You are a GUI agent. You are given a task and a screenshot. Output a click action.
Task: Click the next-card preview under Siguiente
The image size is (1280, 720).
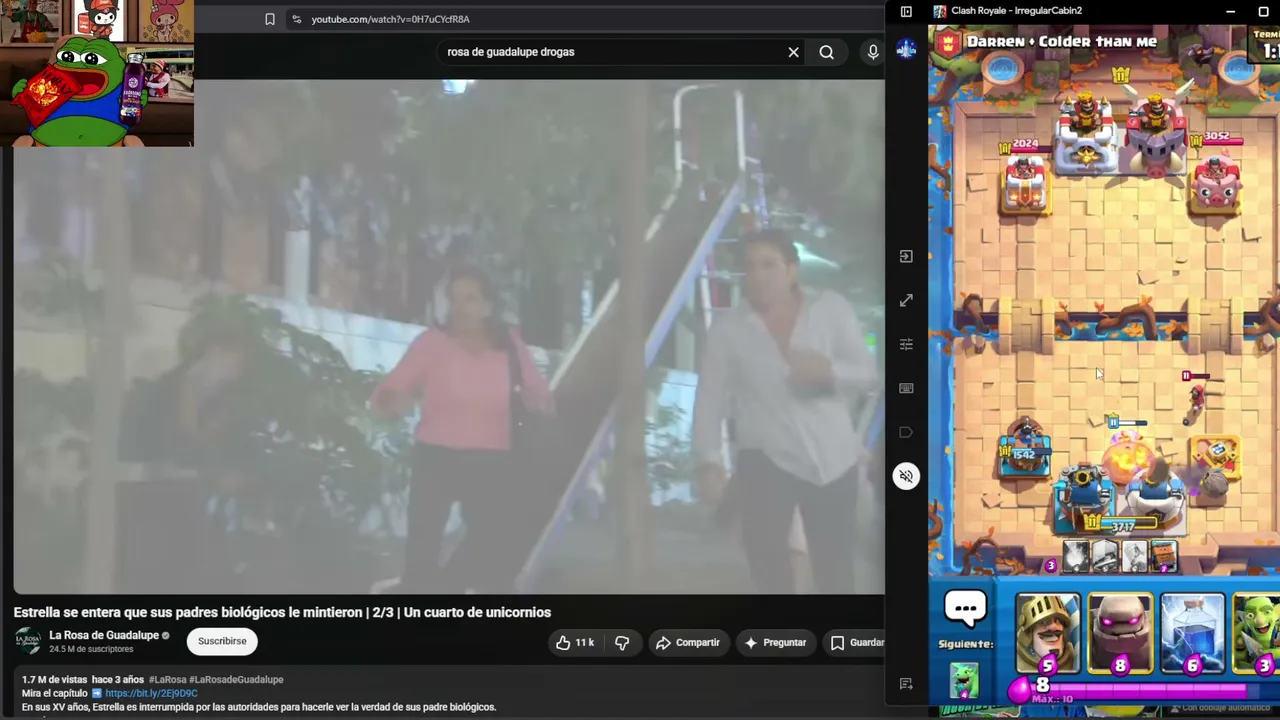964,679
